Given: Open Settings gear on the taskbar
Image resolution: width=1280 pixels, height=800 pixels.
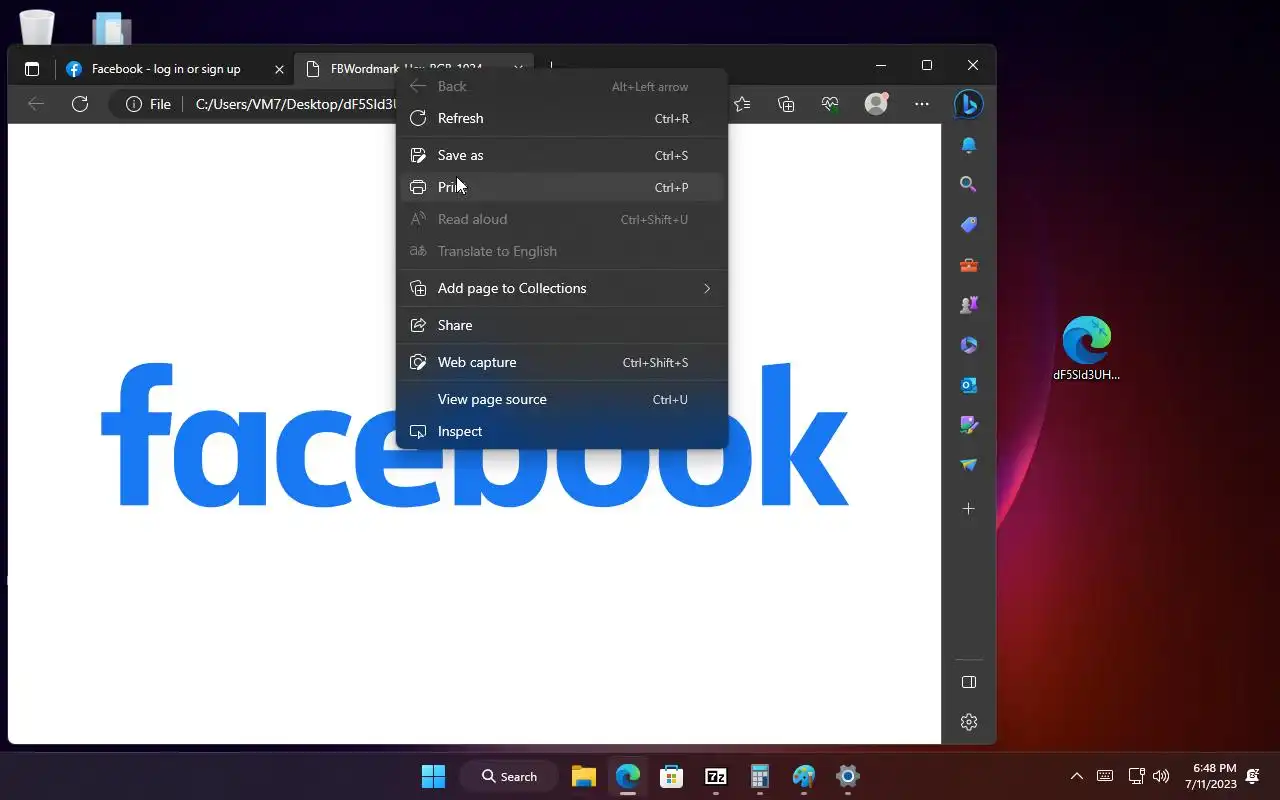Looking at the screenshot, I should 848,776.
